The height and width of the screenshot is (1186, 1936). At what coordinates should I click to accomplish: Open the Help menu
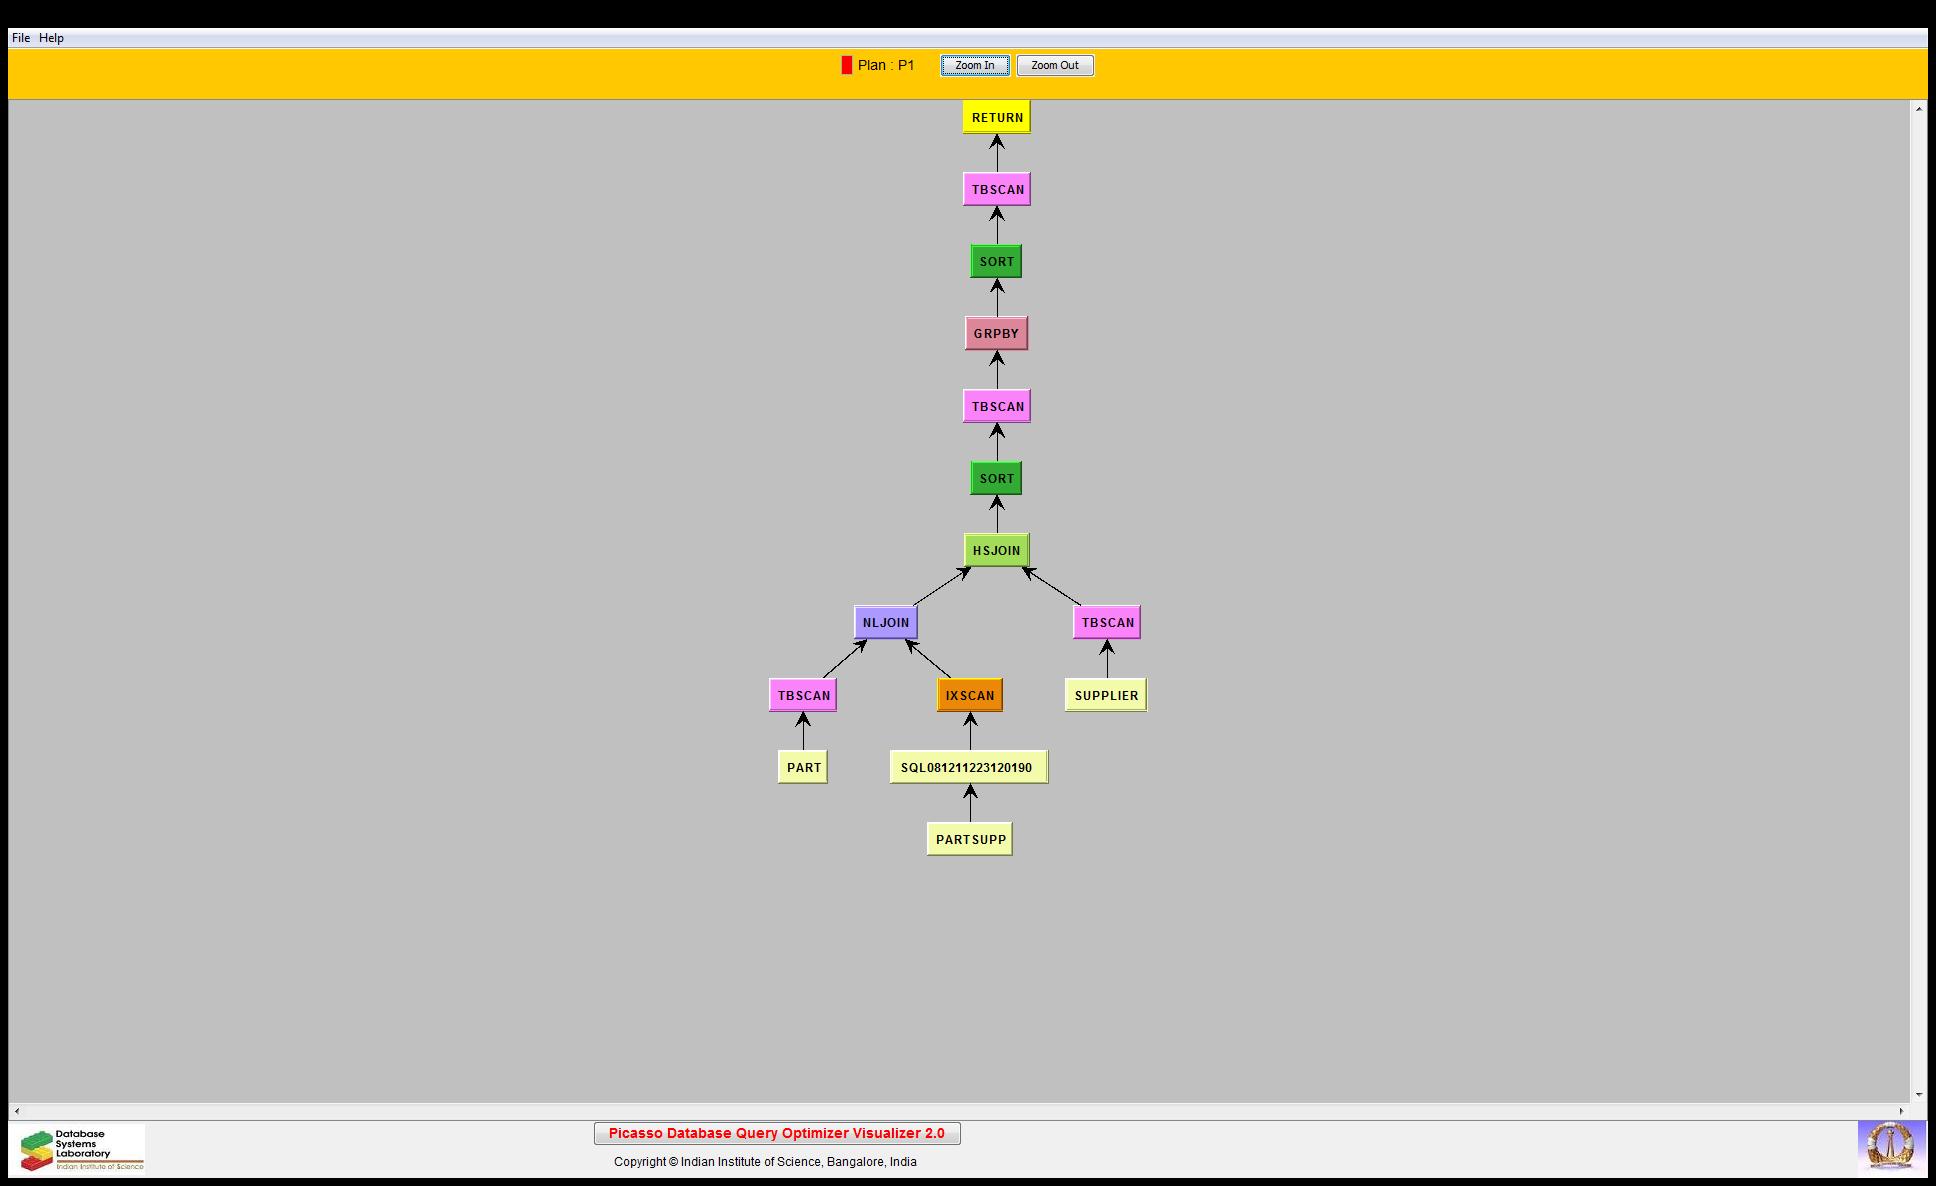click(52, 38)
